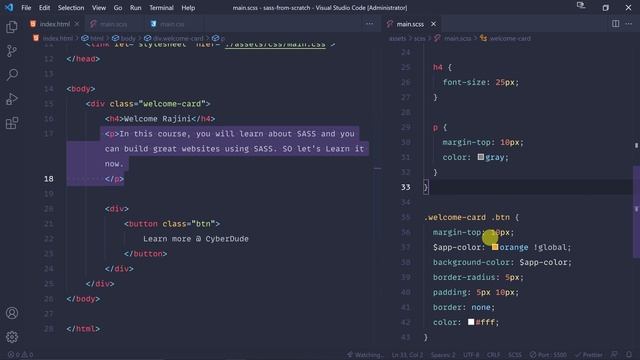This screenshot has width=640, height=360.
Task: Open the Terminal menu
Action: tap(161, 8)
